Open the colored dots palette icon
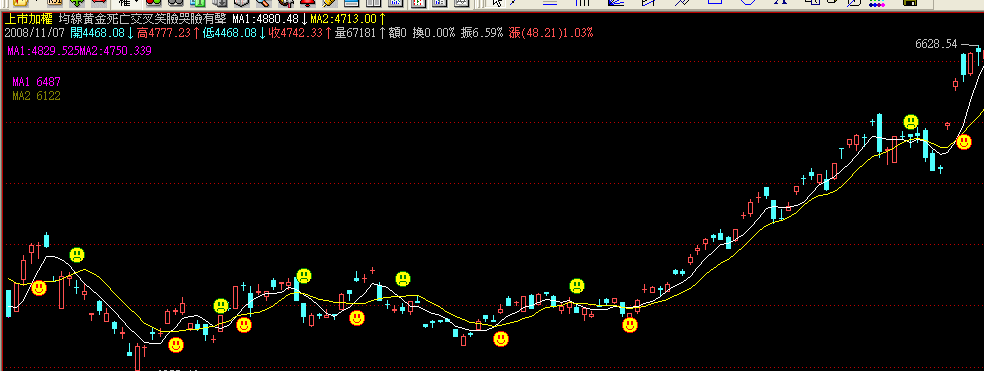The width and height of the screenshot is (984, 371). click(876, 3)
